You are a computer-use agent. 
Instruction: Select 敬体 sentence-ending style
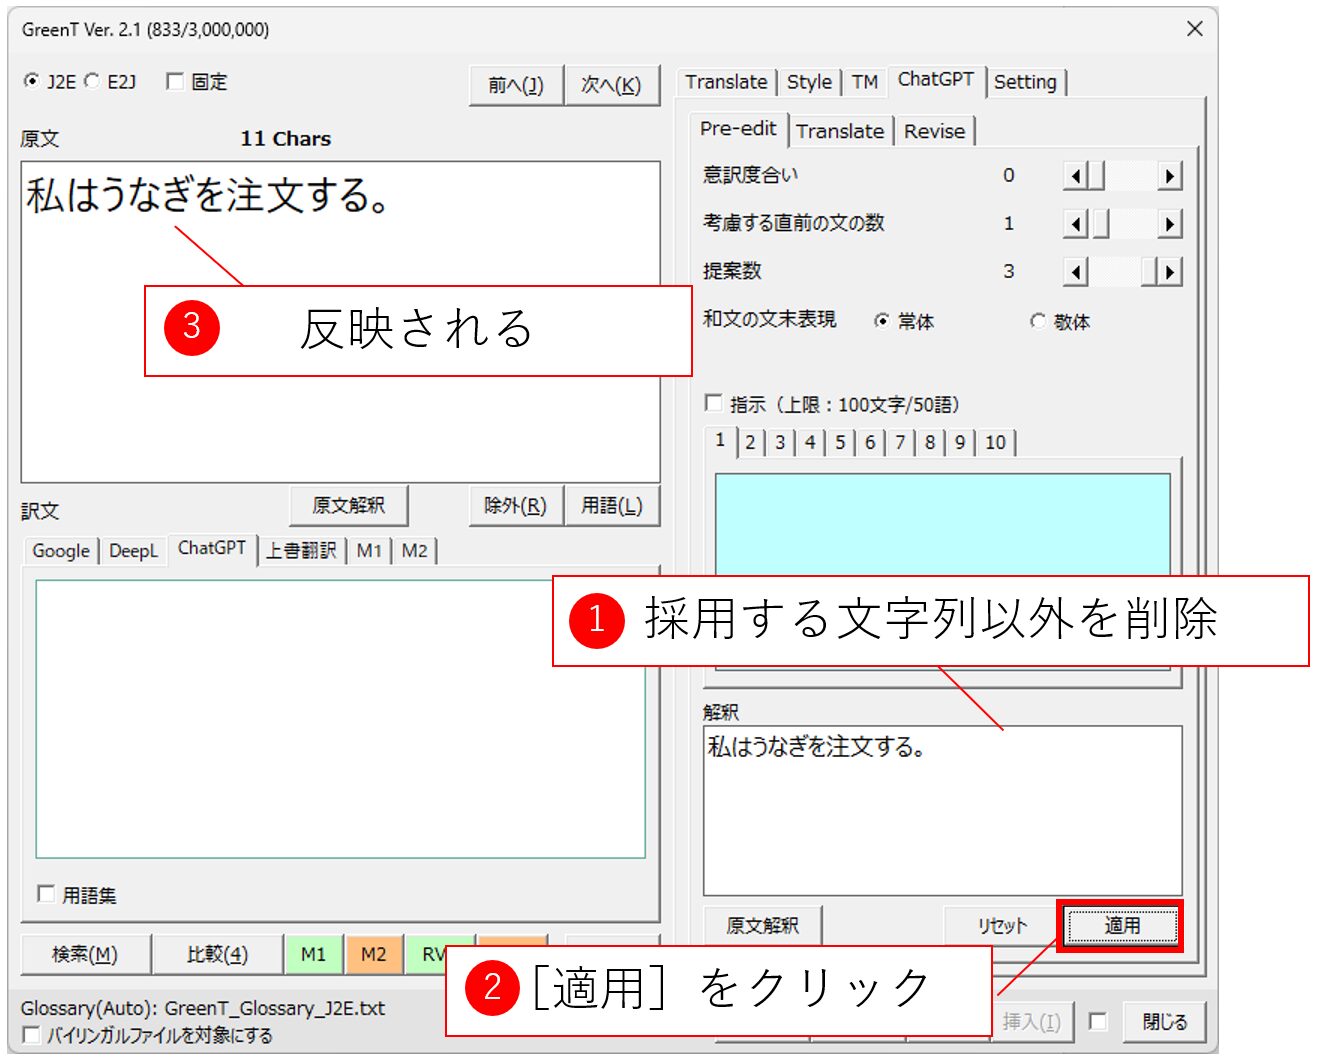click(1038, 321)
